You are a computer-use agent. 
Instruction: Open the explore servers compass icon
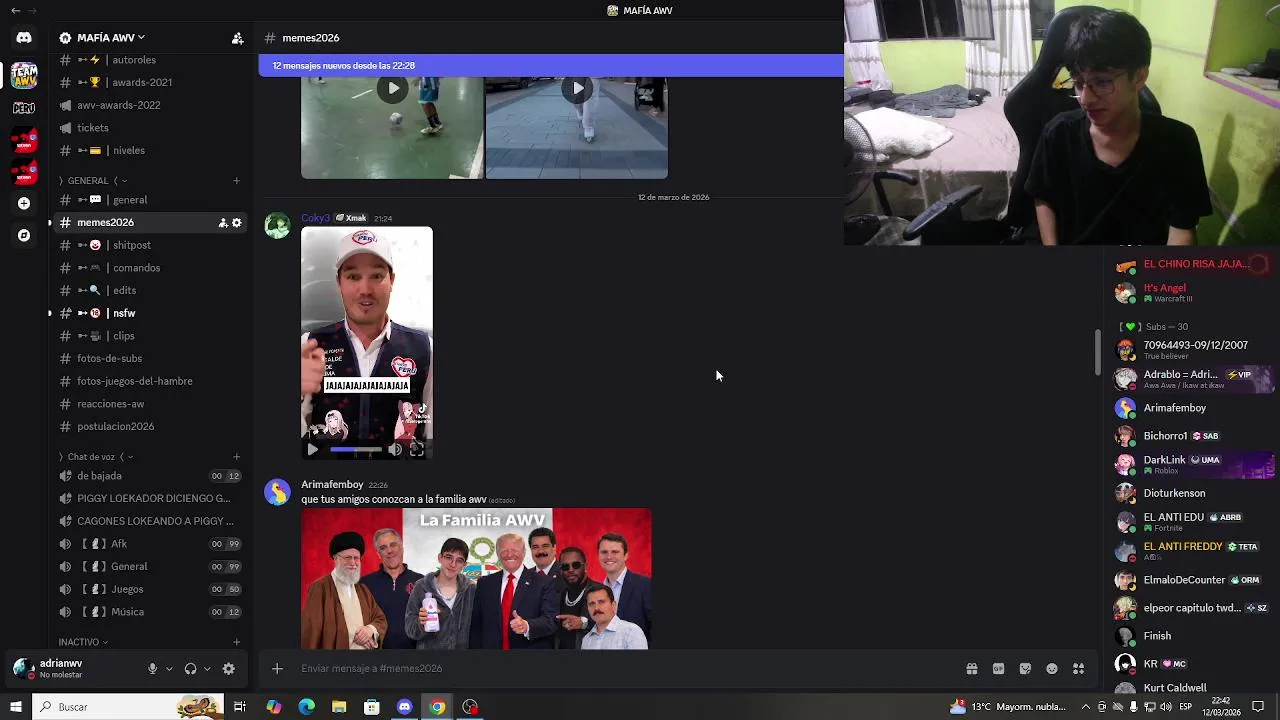[24, 235]
